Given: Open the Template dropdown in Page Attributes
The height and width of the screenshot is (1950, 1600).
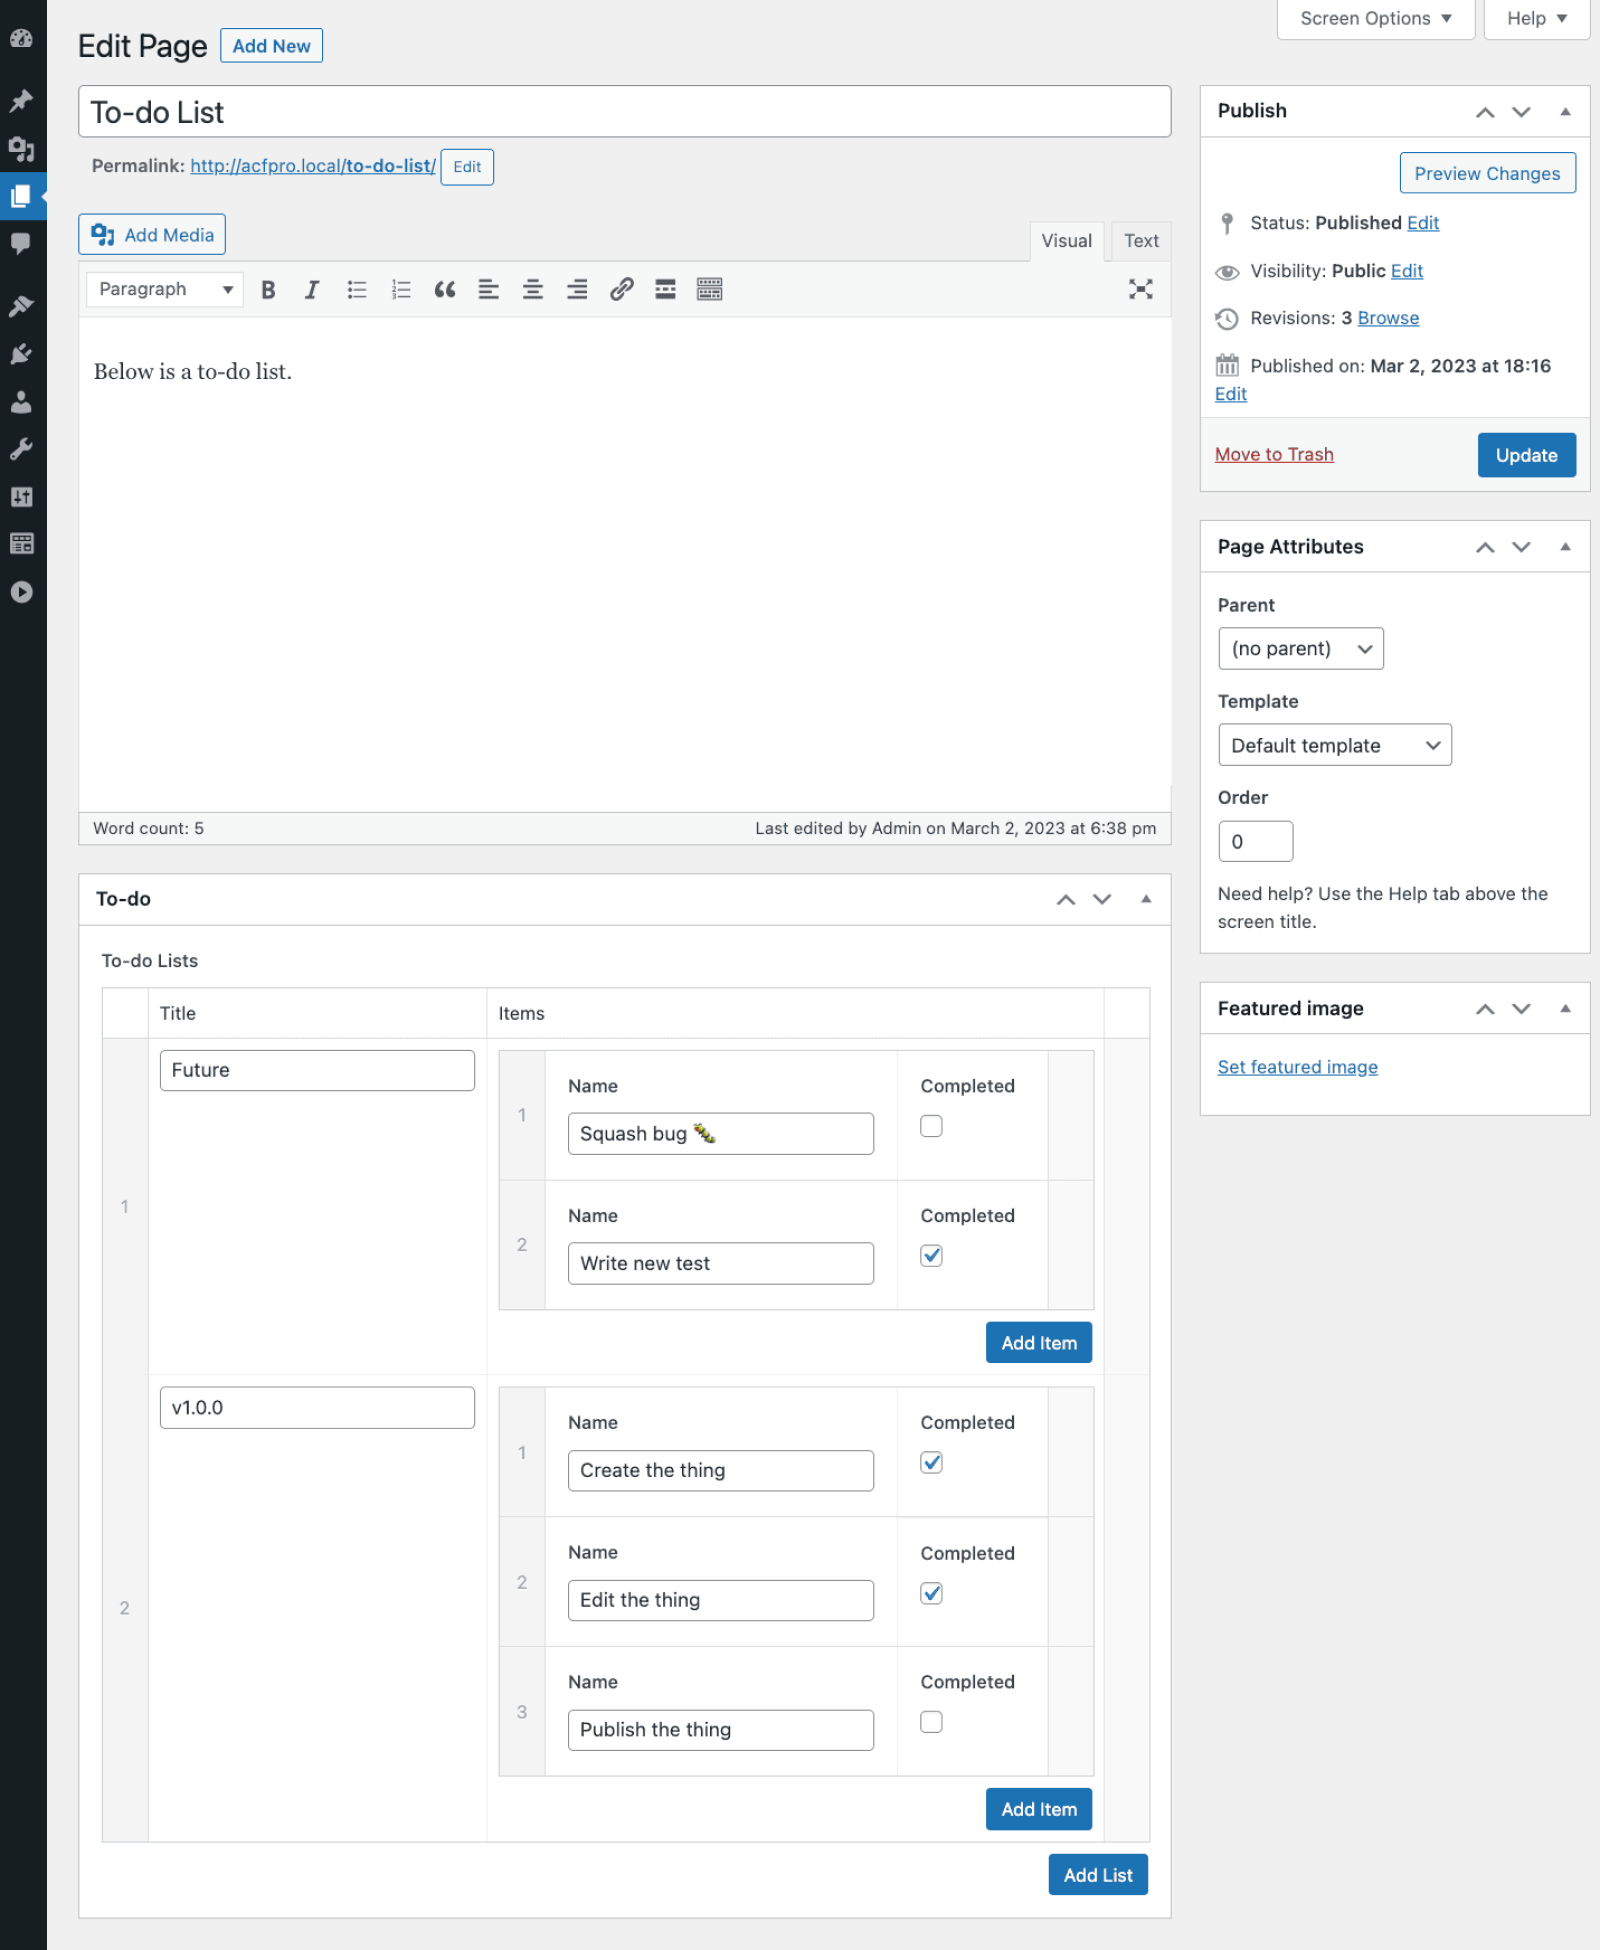Looking at the screenshot, I should [x=1334, y=745].
